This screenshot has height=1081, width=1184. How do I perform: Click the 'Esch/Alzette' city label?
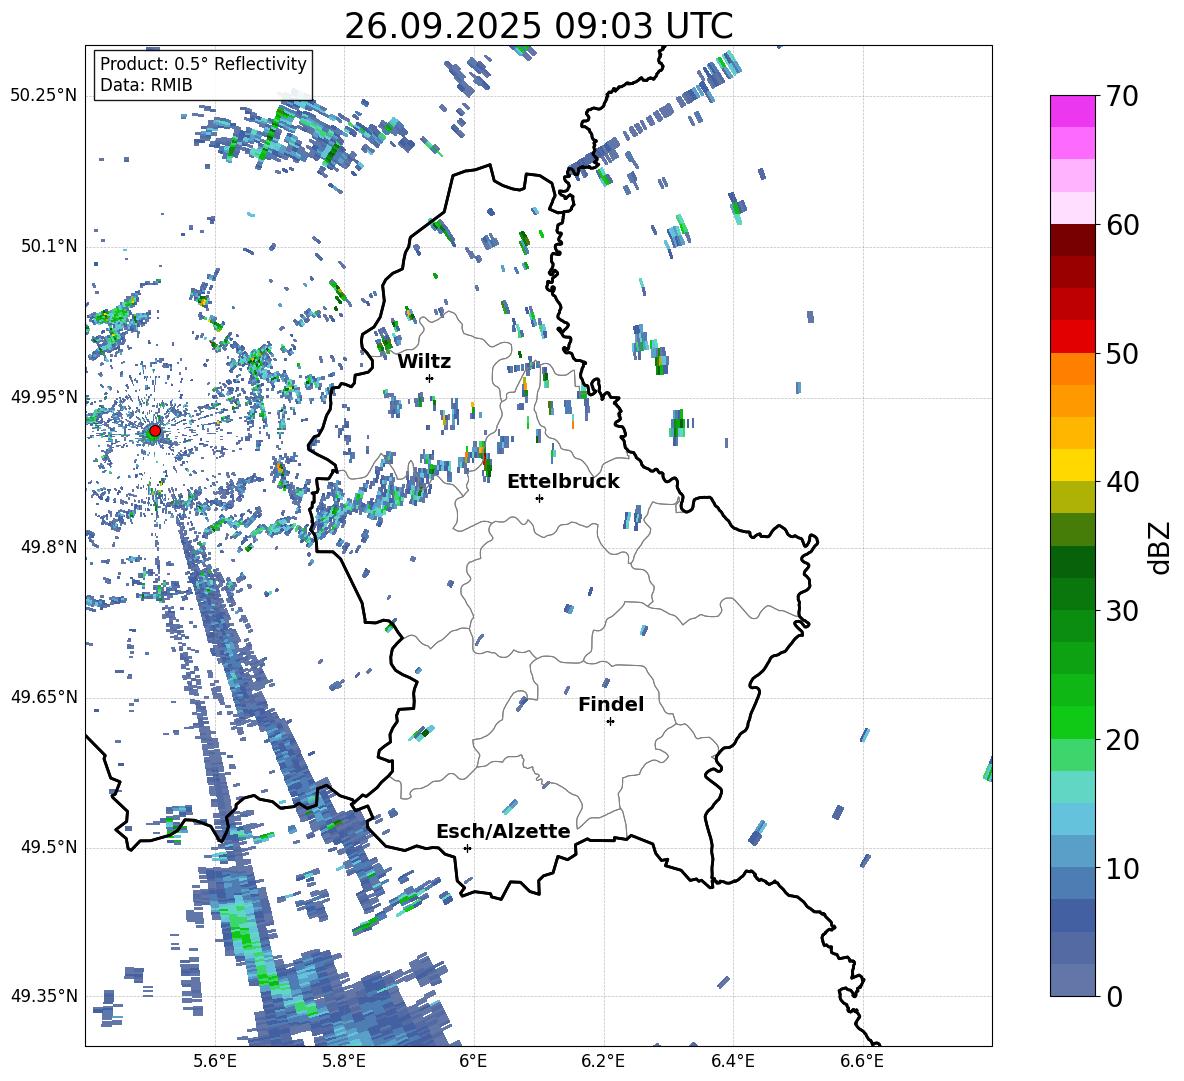503,831
